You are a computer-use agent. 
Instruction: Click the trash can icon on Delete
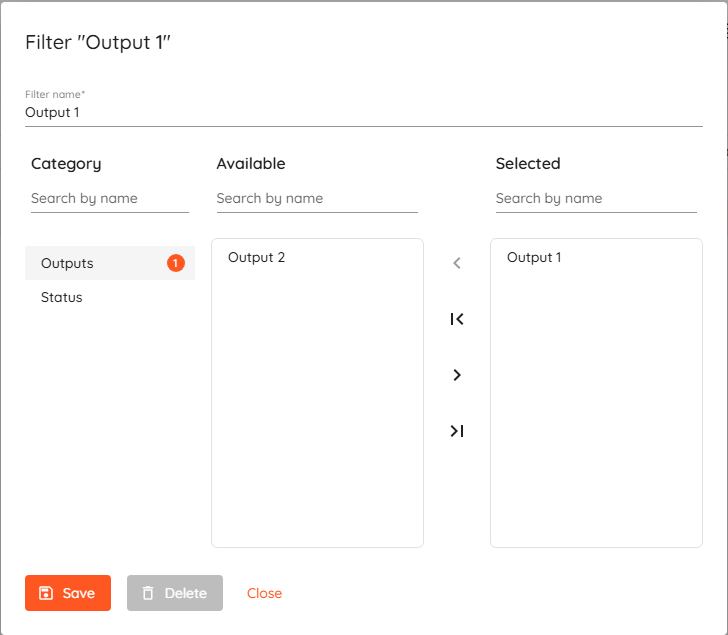(148, 593)
